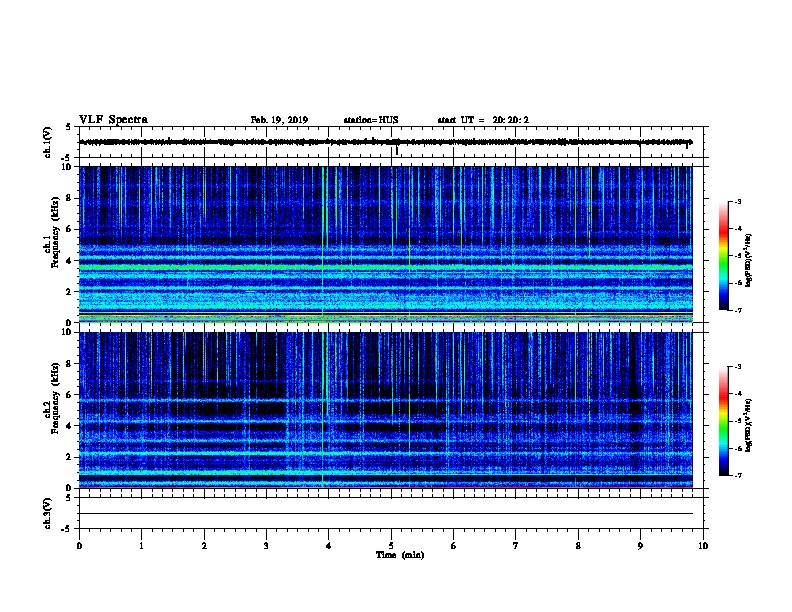
Task: Click the "Time (min)" axis label
Action: click(x=400, y=555)
